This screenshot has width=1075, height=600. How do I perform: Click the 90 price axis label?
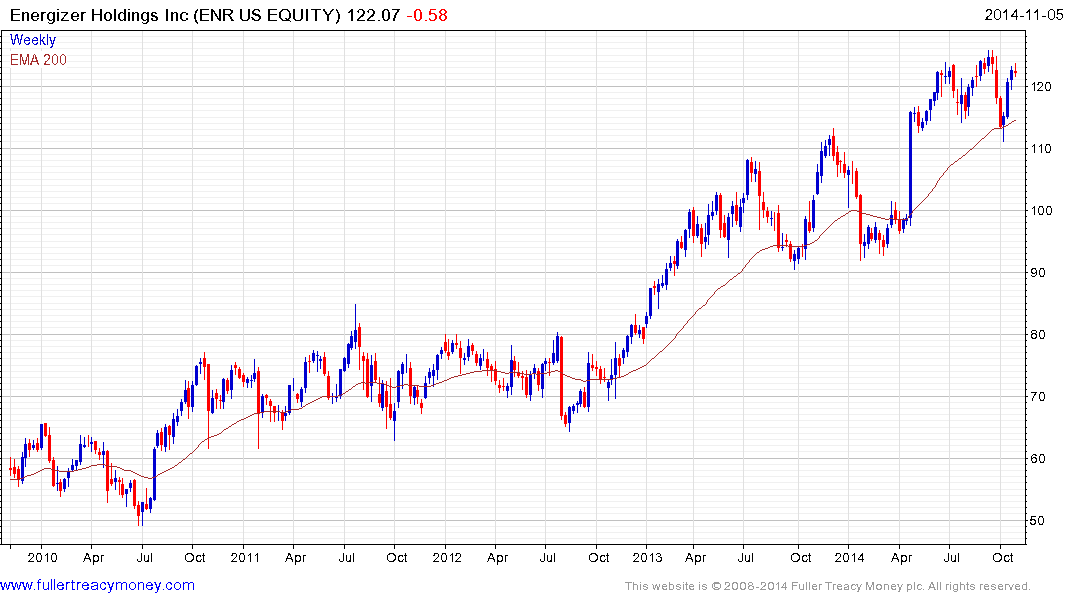[x=1039, y=272]
